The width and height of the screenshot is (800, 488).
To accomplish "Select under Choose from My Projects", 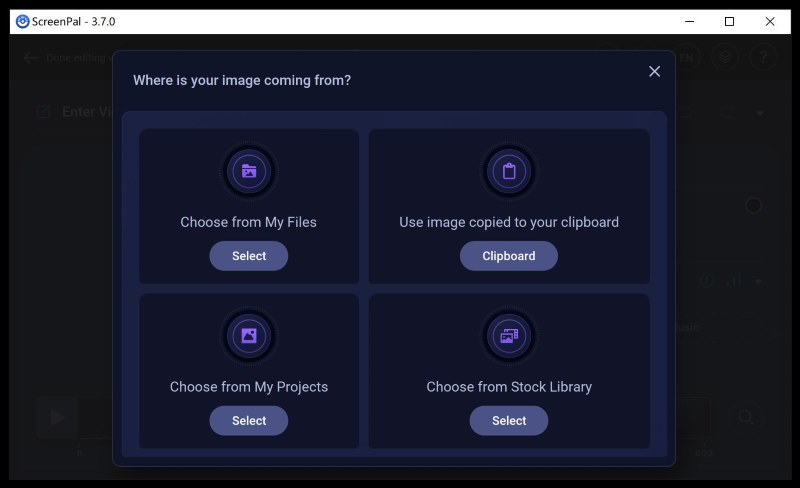I will 249,421.
